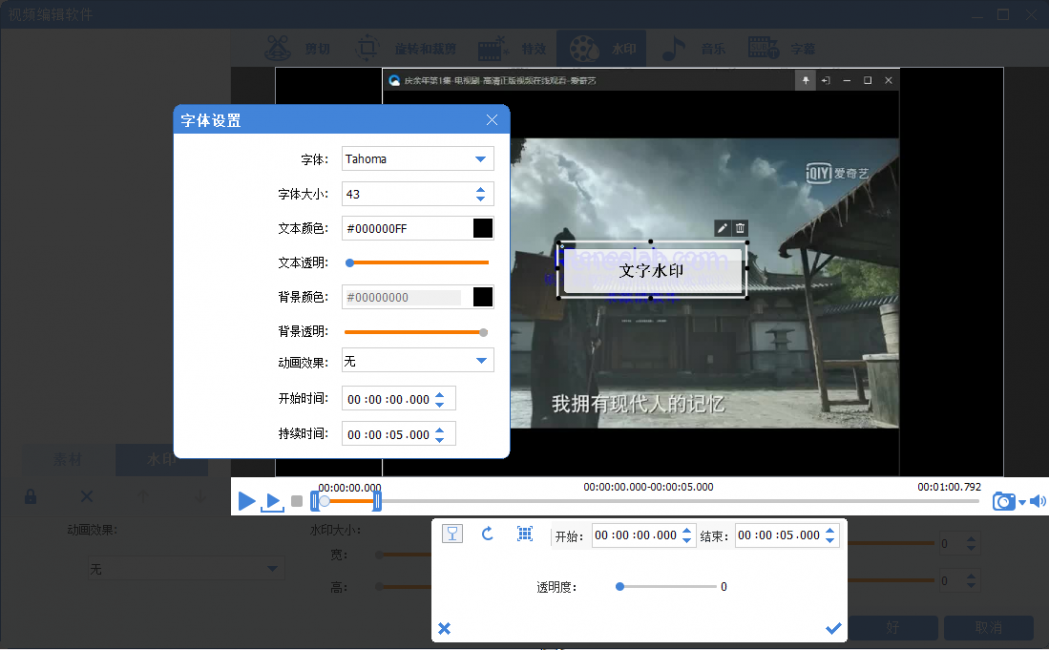Increase 开始时间 in the font dialog
This screenshot has width=1049, height=650.
[x=440, y=395]
